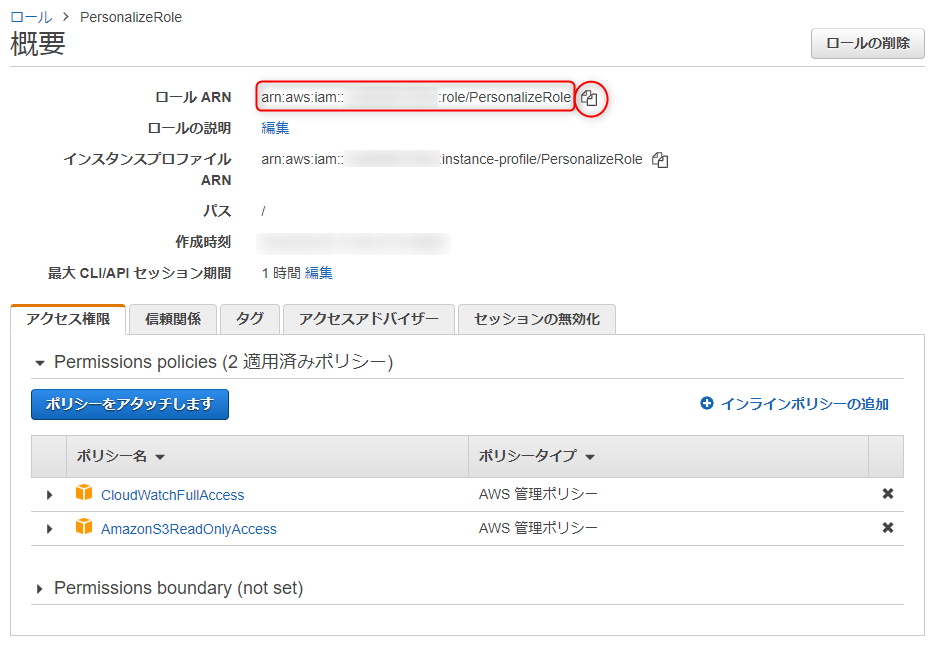This screenshot has height=645, width=933.
Task: Click ロールの削除 button
Action: [868, 43]
